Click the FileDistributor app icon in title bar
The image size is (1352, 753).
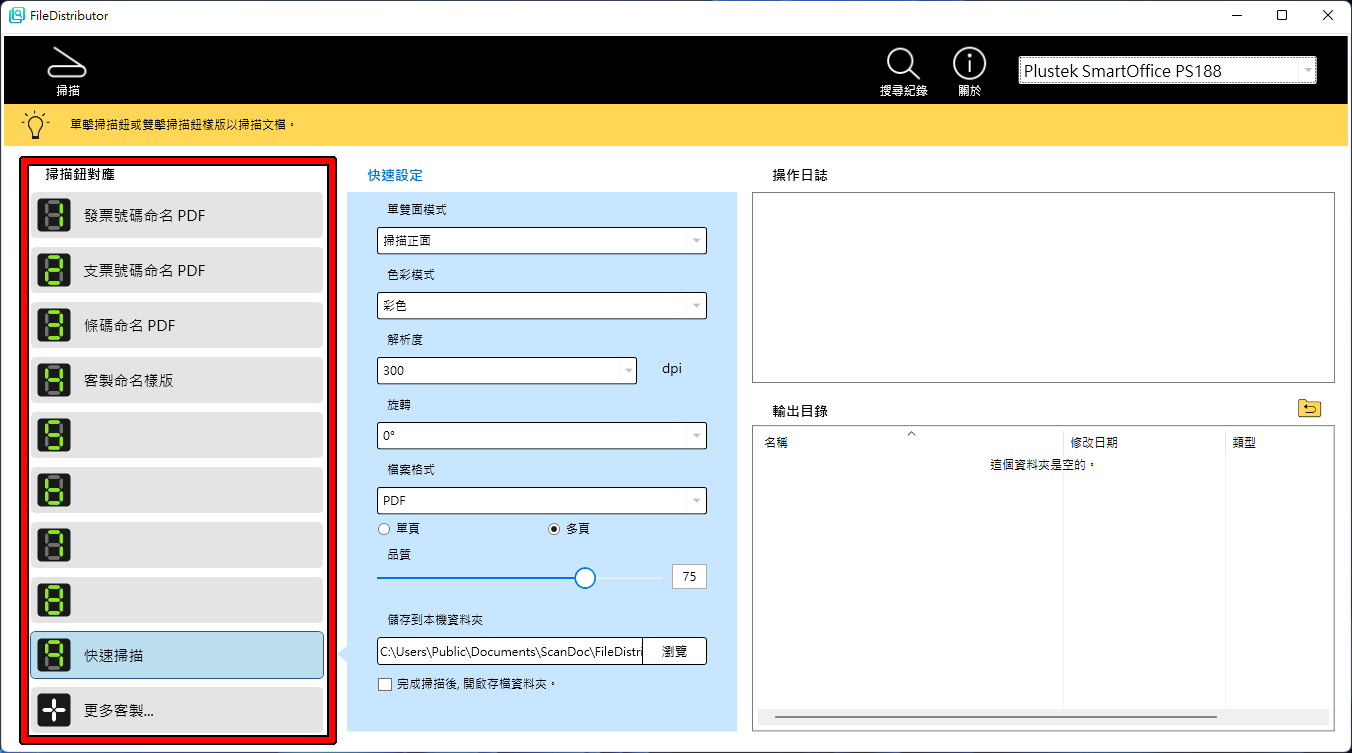point(17,16)
